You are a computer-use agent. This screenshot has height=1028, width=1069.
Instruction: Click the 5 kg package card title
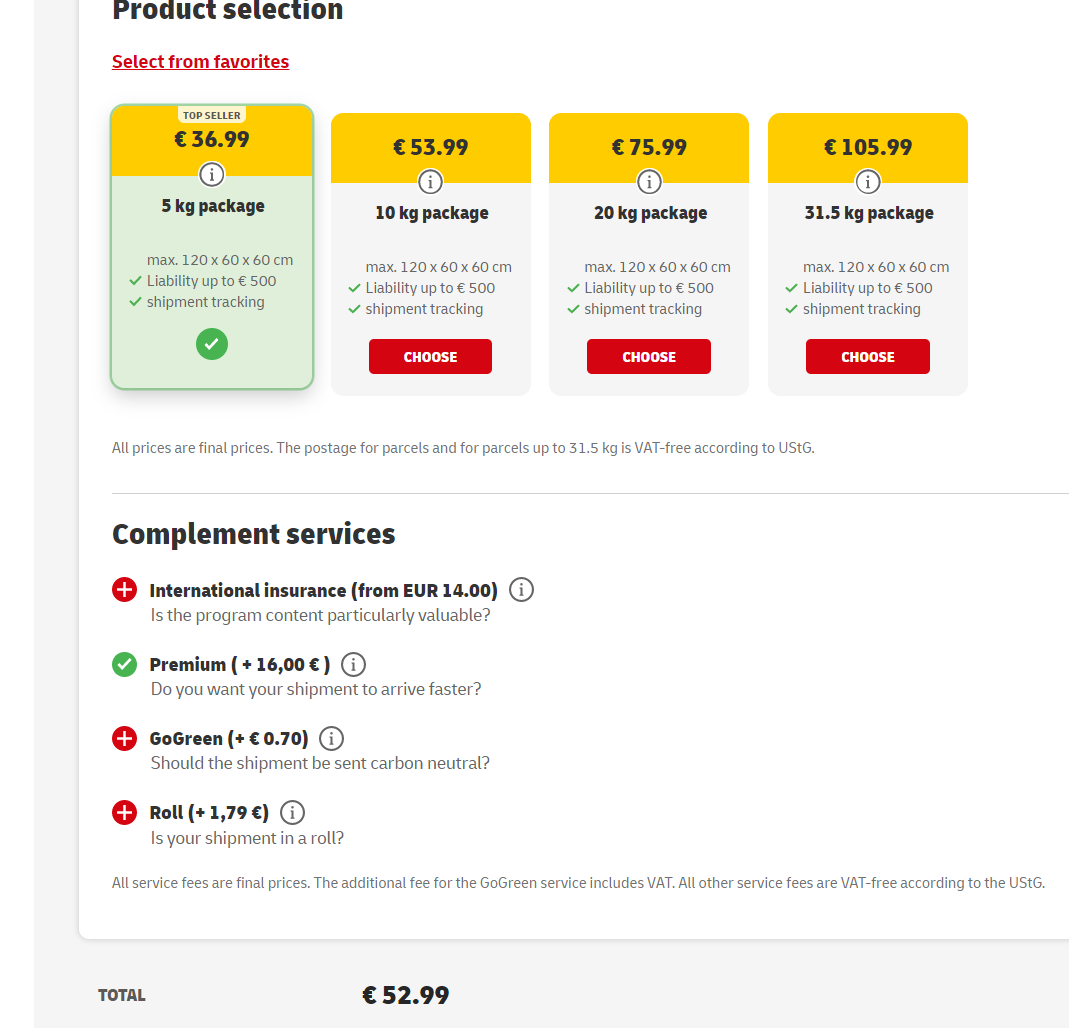pyautogui.click(x=213, y=206)
